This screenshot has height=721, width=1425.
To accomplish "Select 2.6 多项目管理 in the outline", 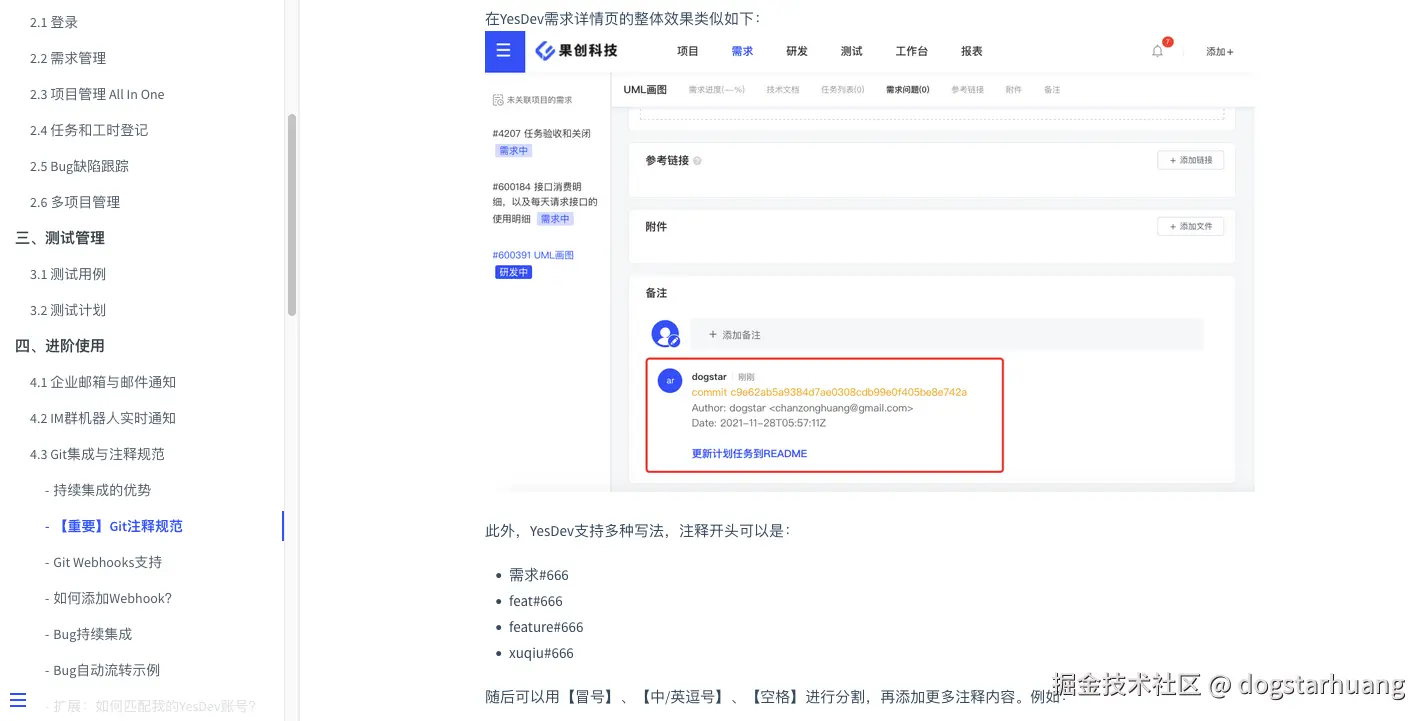I will click(x=75, y=202).
